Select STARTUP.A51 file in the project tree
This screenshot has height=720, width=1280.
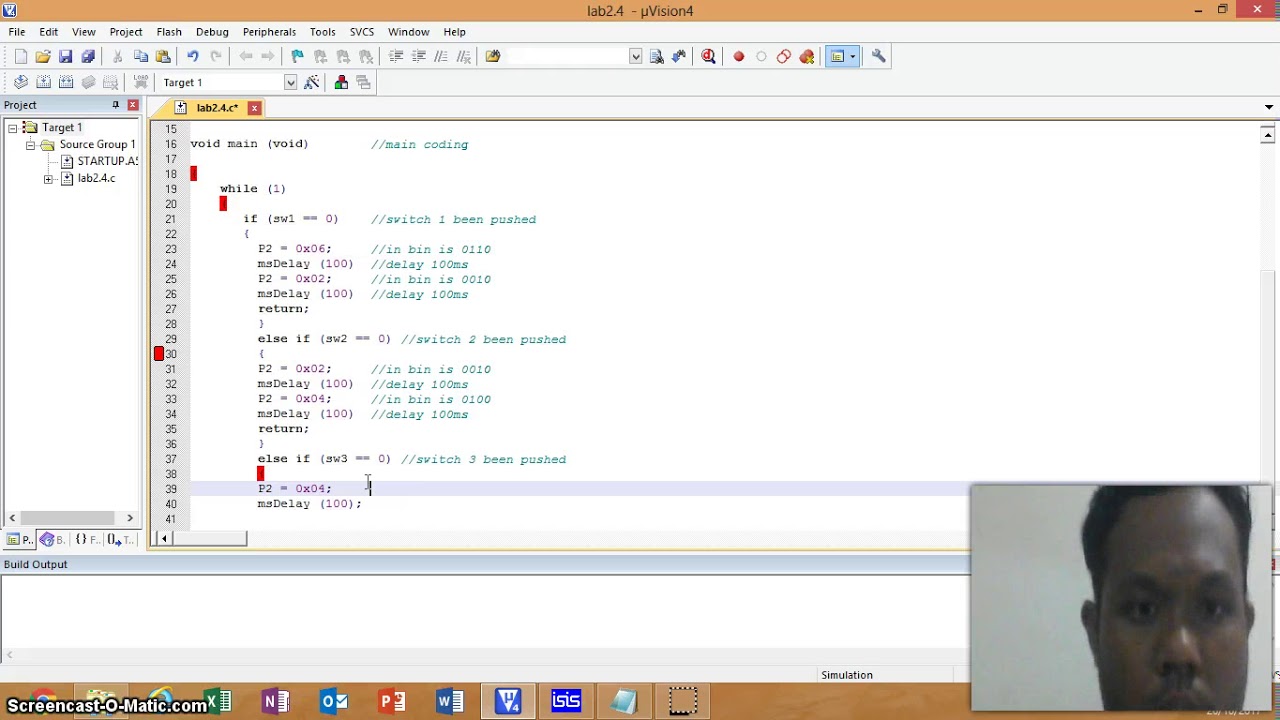108,162
